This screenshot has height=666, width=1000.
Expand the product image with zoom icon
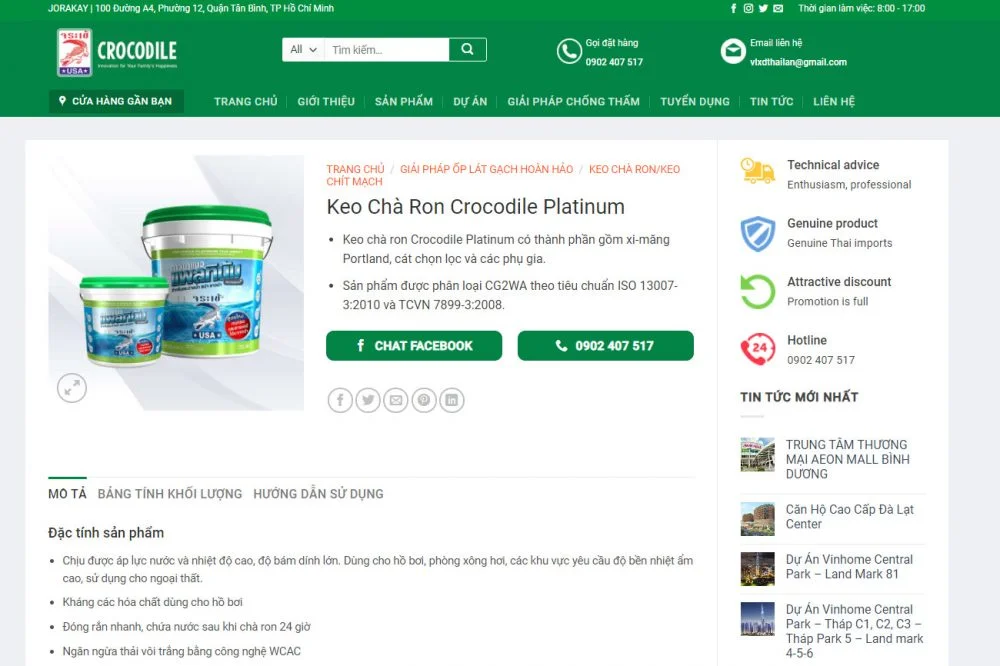[72, 388]
